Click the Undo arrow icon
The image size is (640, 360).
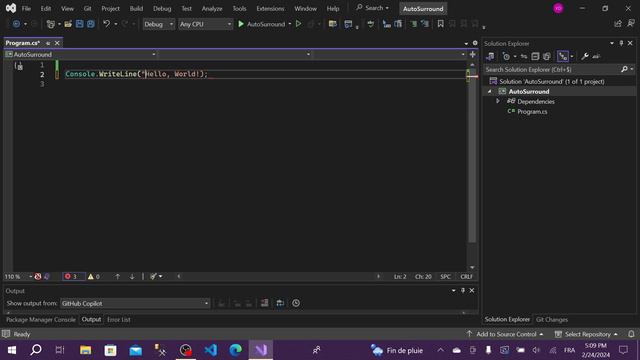107,24
